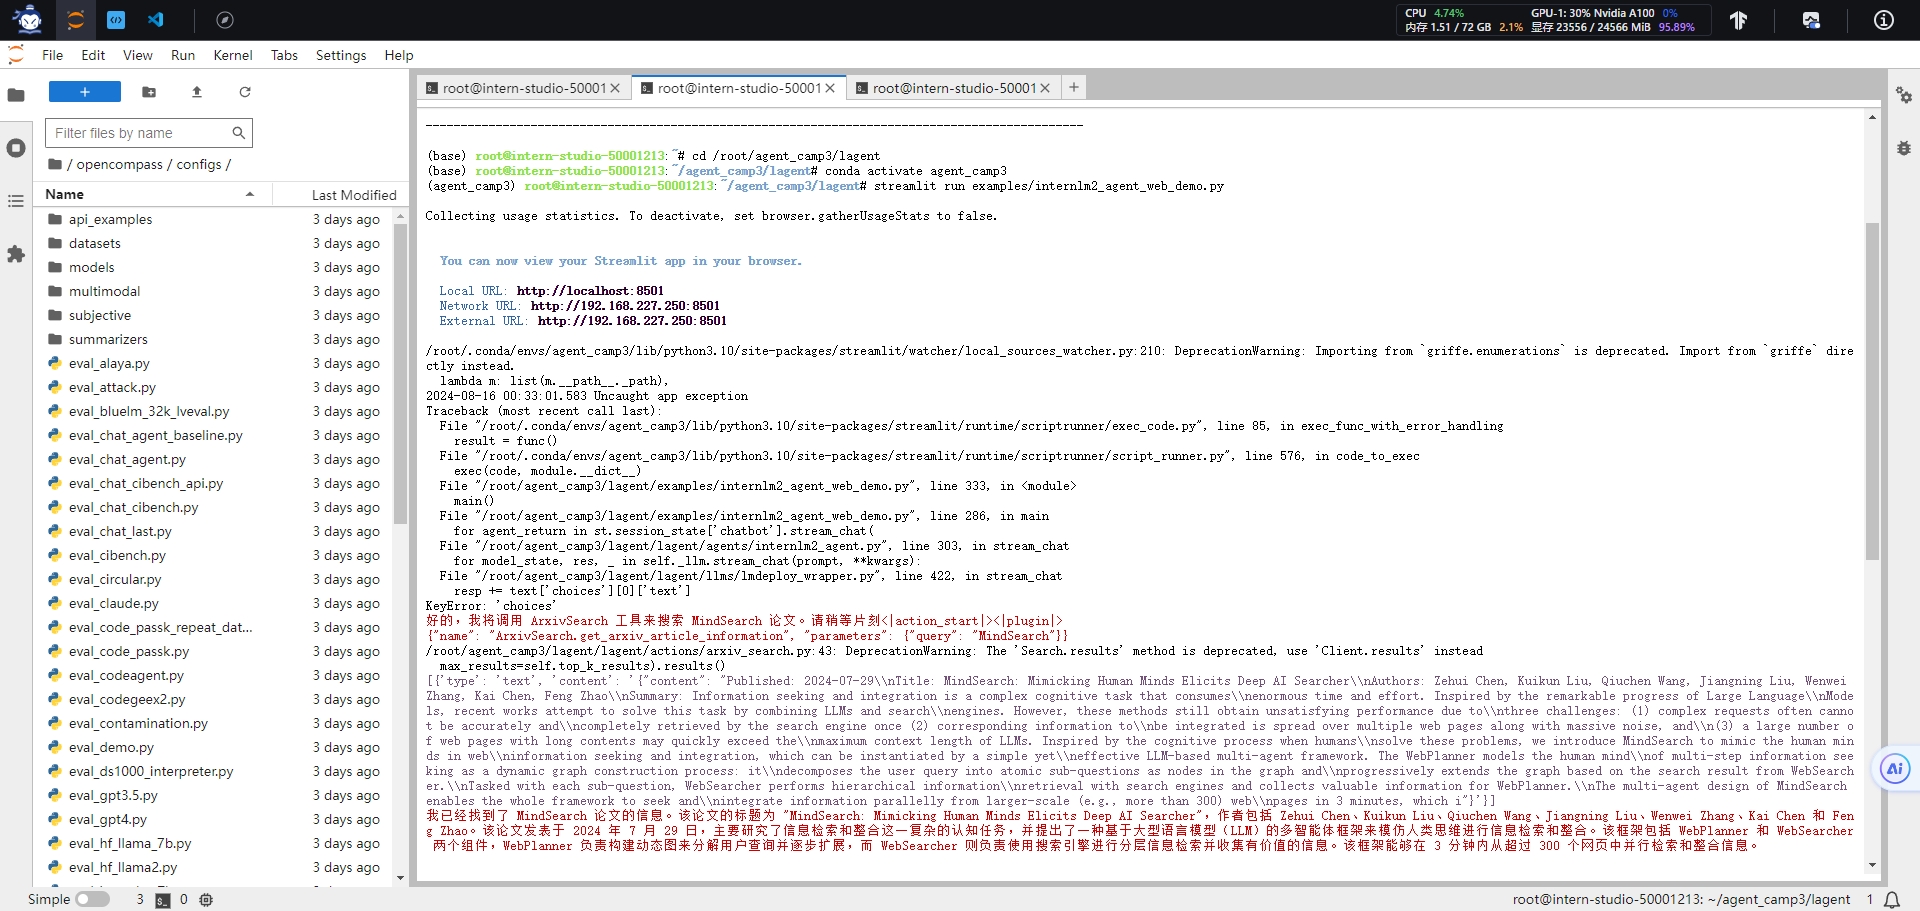The height and width of the screenshot is (911, 1920).
Task: Click the floating Ai assistant button
Action: [x=1894, y=768]
